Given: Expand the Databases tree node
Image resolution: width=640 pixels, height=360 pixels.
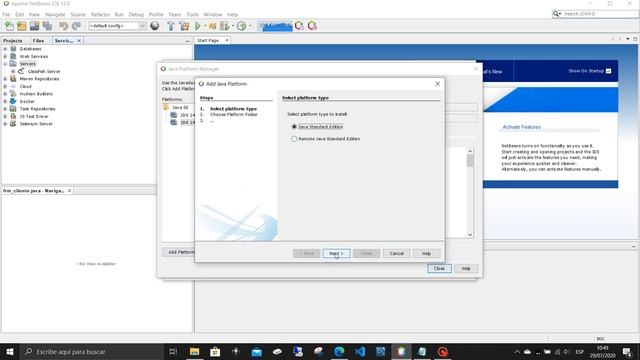Looking at the screenshot, I should [5, 49].
